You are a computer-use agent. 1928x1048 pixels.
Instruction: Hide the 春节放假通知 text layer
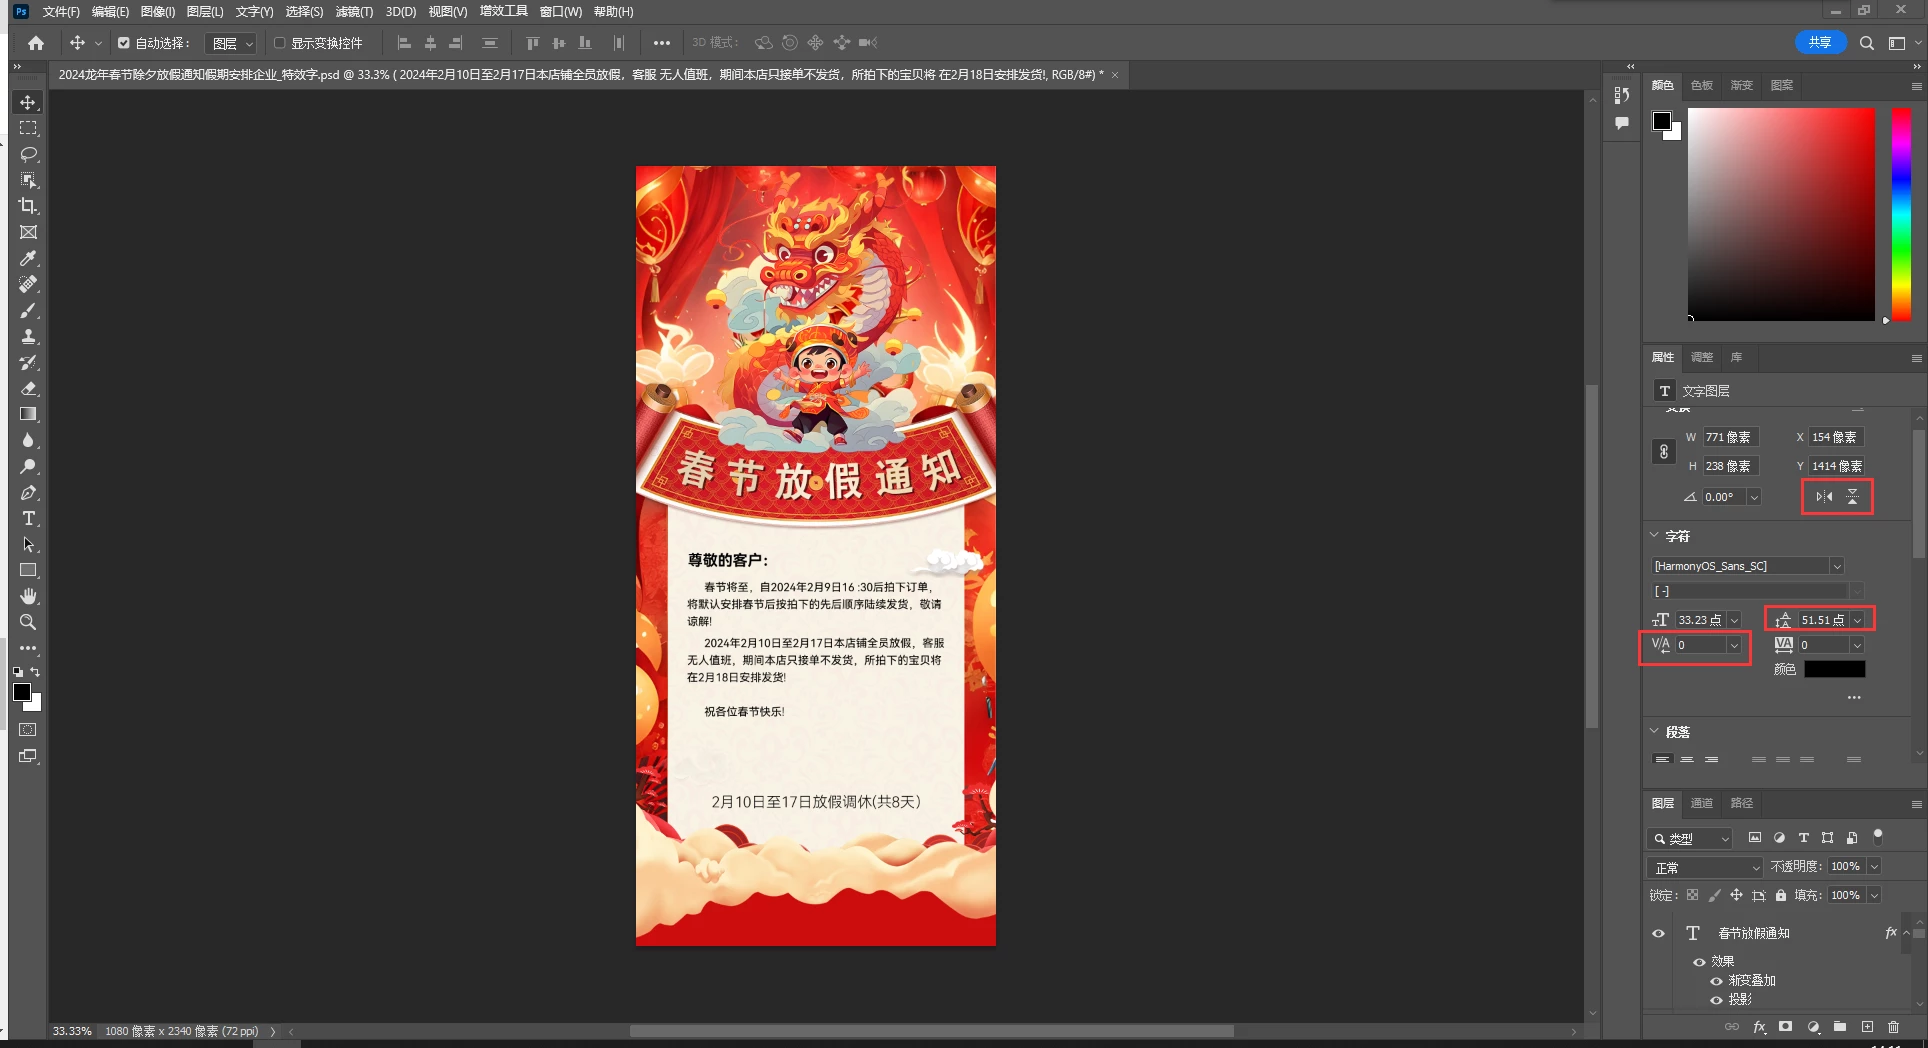click(1658, 933)
